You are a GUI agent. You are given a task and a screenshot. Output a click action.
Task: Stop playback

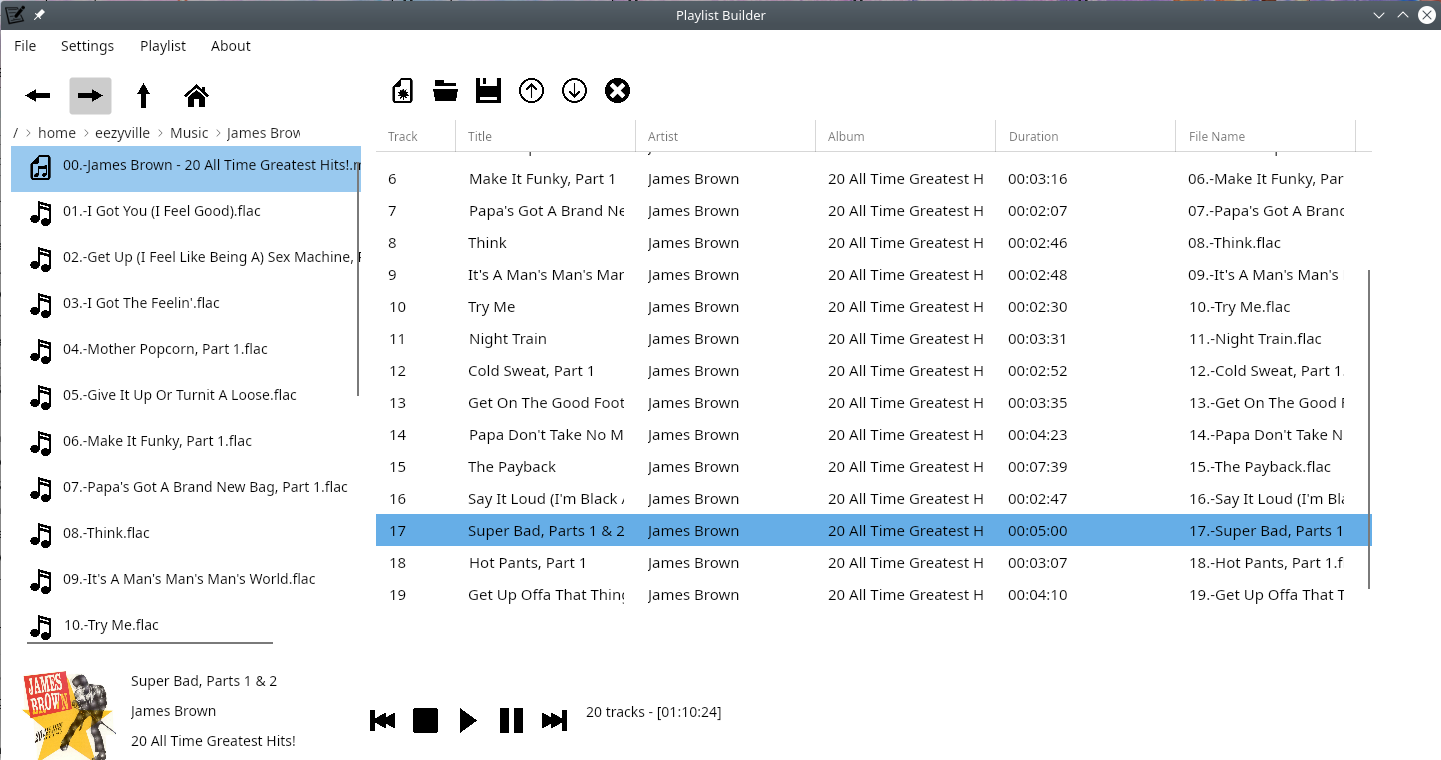(x=425, y=720)
